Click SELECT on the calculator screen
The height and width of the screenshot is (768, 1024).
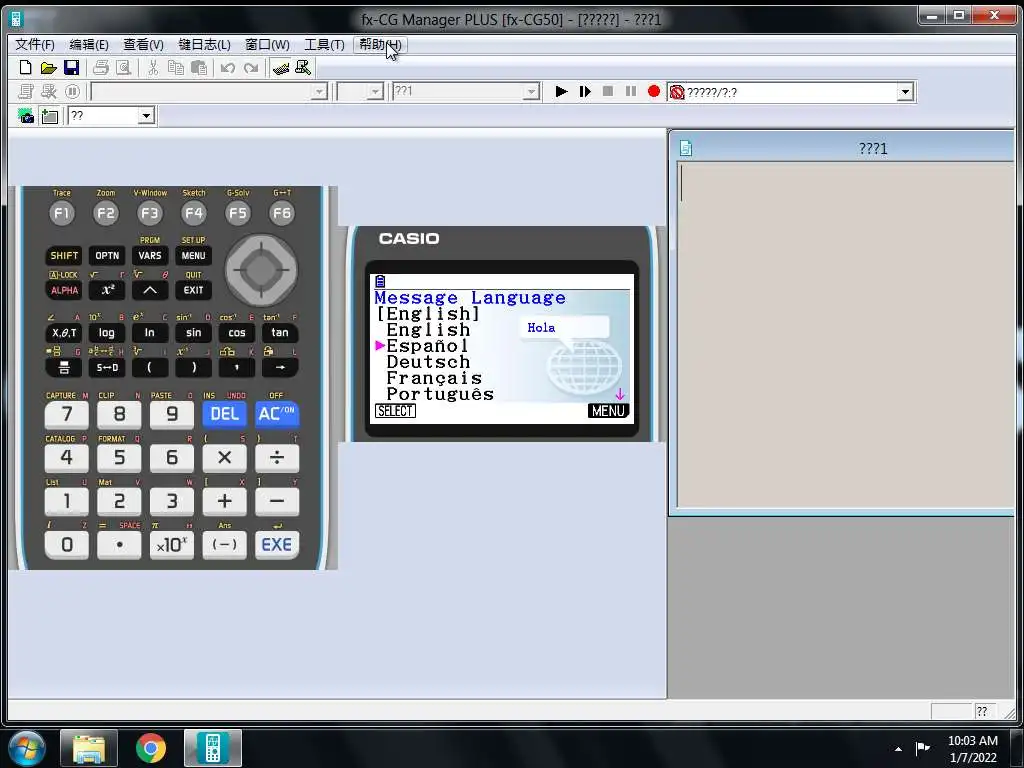pos(395,411)
